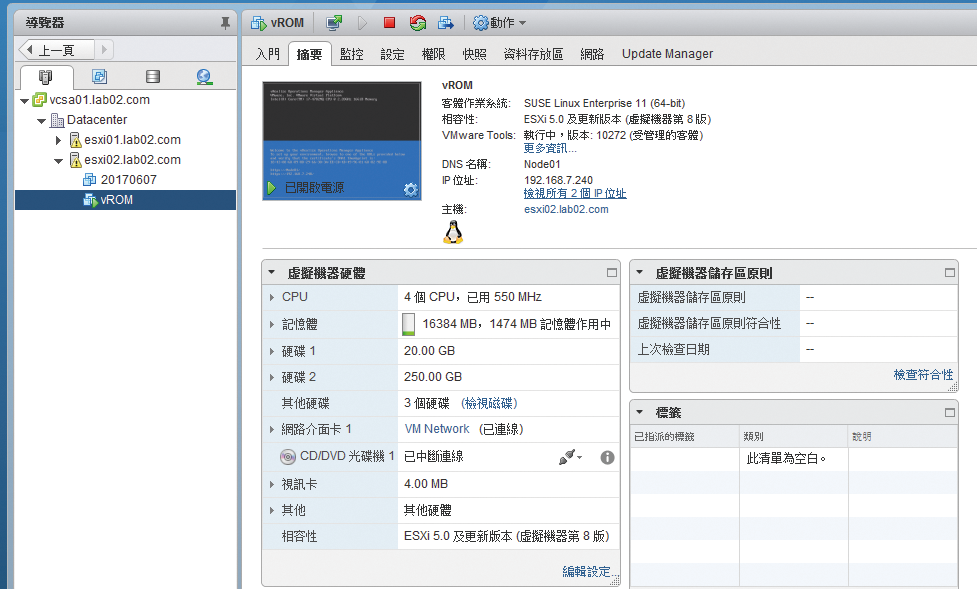977x589 pixels.
Task: Switch to the 監控 tab
Action: coord(351,54)
